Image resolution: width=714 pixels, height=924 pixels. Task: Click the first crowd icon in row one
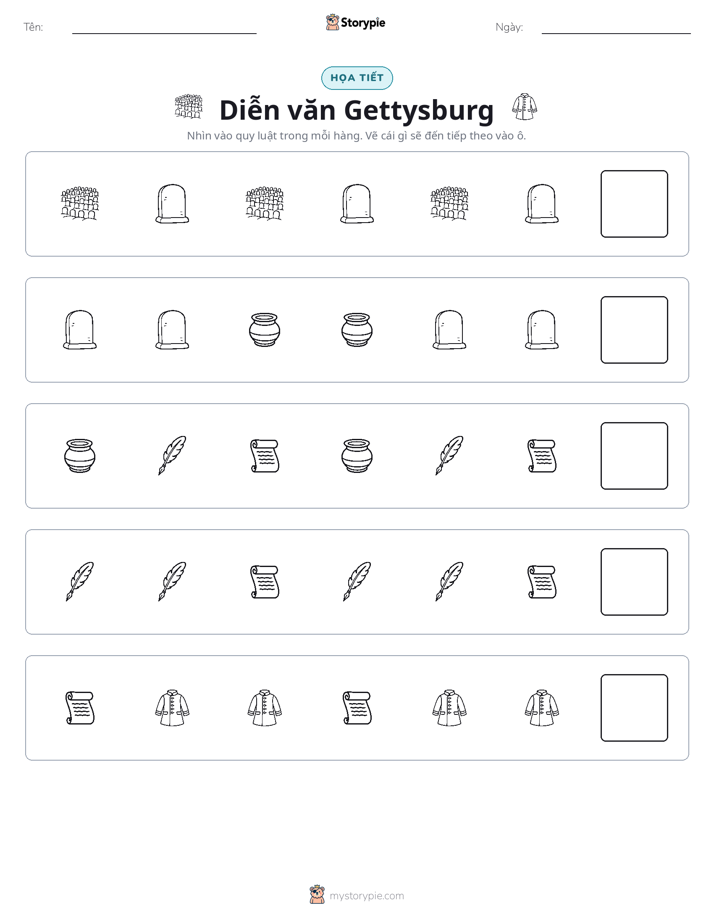(80, 204)
